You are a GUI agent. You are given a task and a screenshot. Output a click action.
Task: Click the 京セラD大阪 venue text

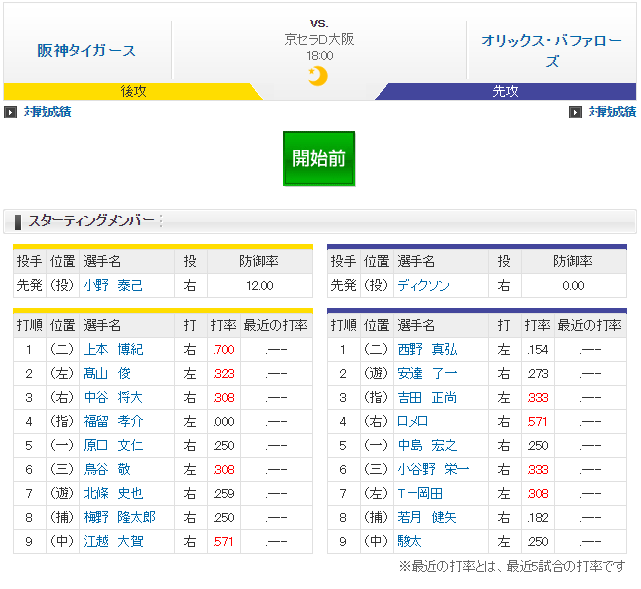319,40
